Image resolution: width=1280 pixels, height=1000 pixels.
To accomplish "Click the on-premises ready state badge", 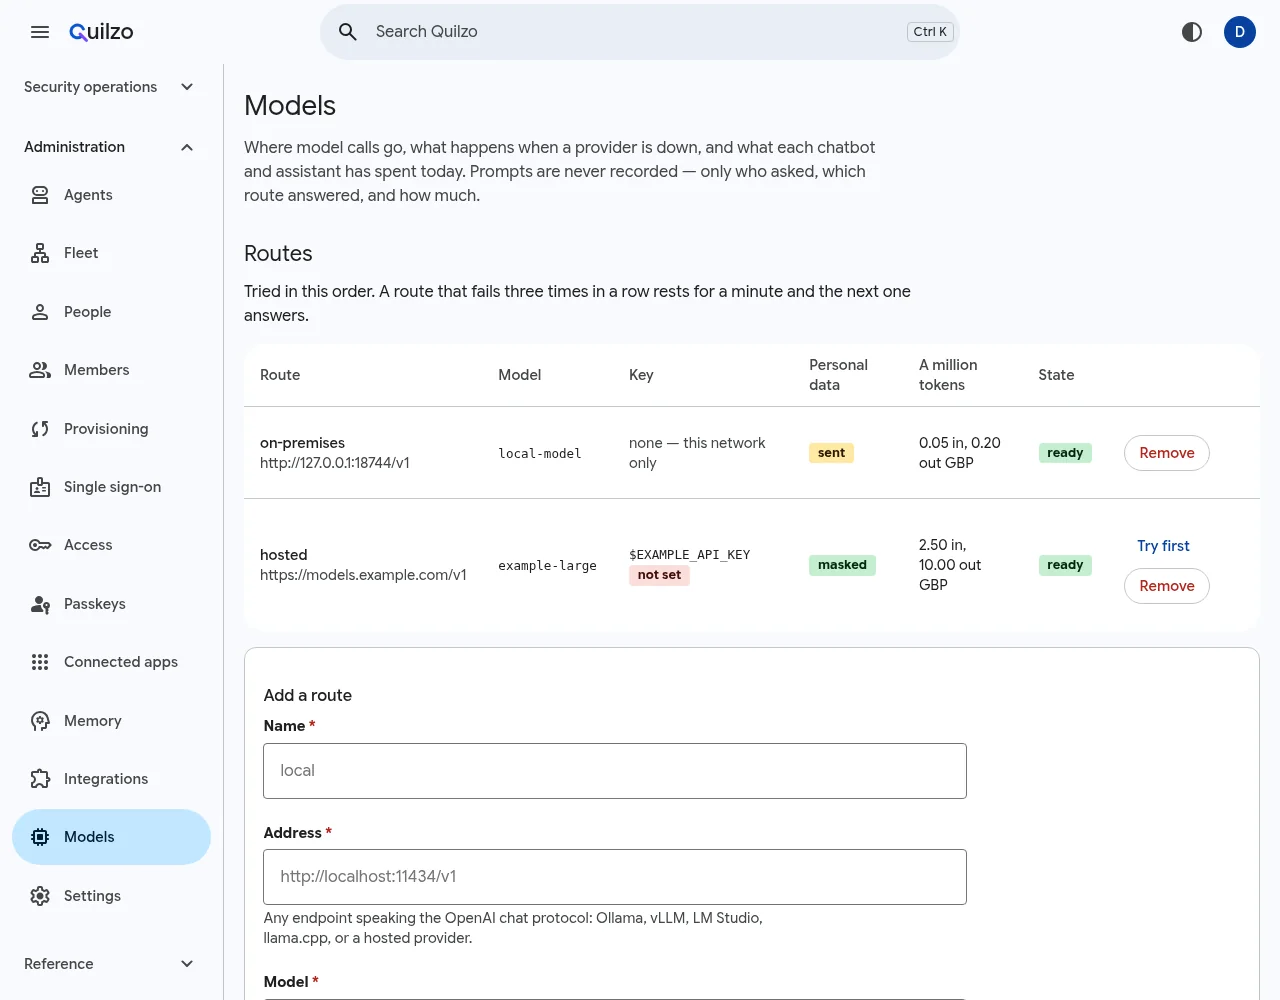I will 1065,453.
